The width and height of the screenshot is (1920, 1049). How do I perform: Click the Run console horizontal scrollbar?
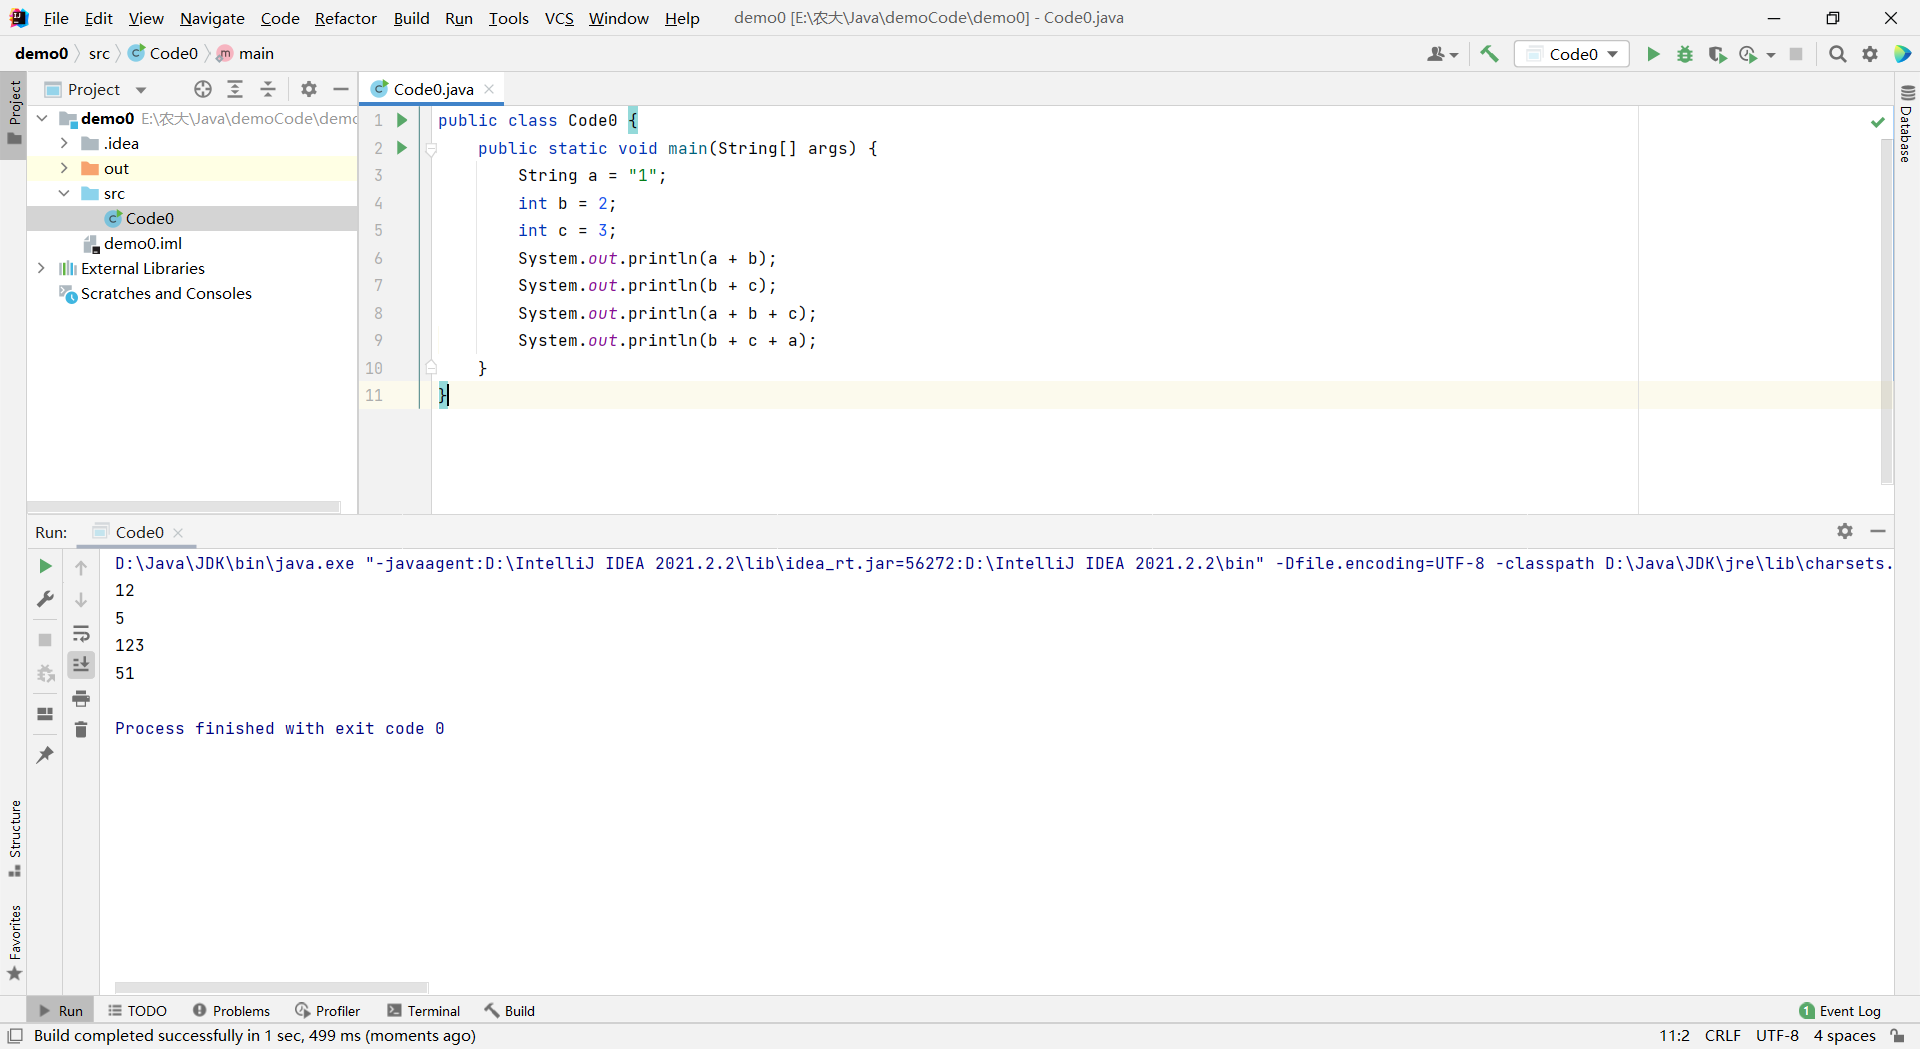271,987
